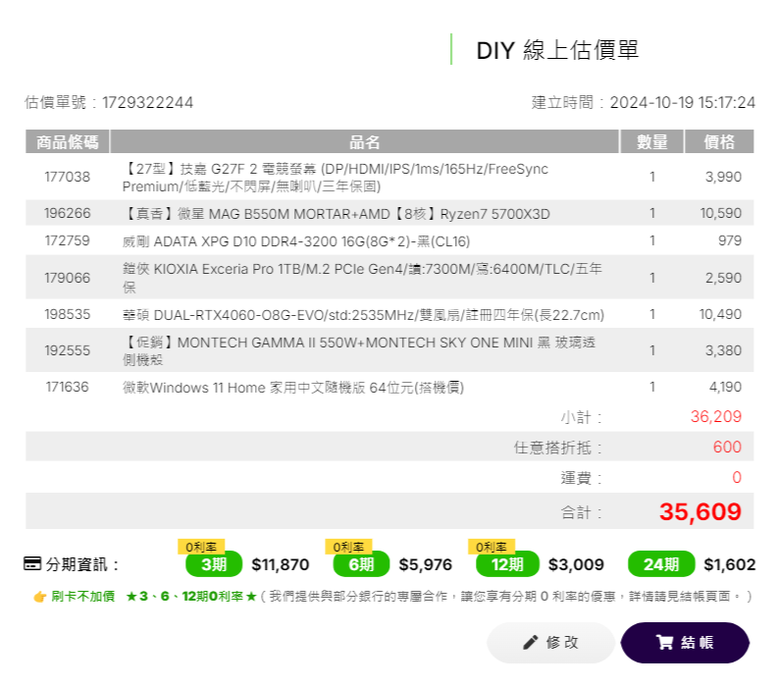Viewport: 780px width, 687px height.
Task: Click the DIY 線上估價單 title
Action: pyautogui.click(x=557, y=50)
